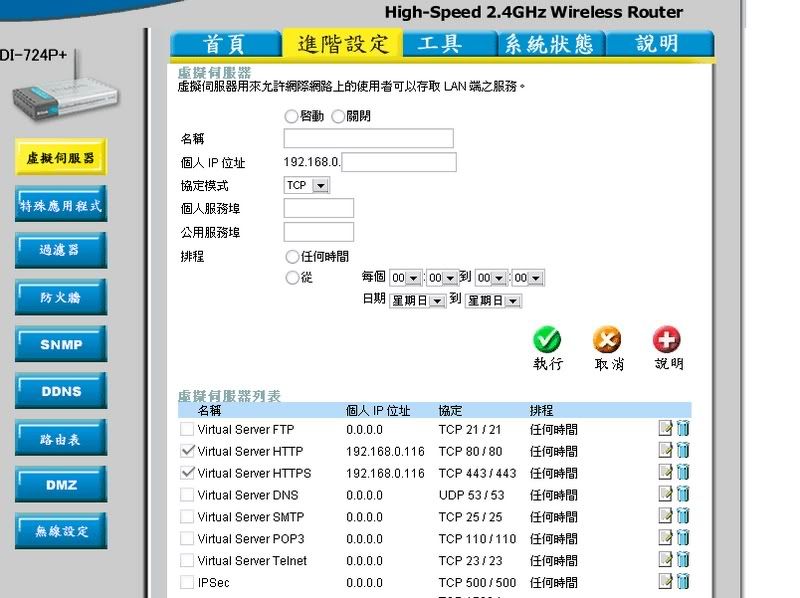
Task: Delete the IPSec entry with trash icon
Action: coord(683,582)
